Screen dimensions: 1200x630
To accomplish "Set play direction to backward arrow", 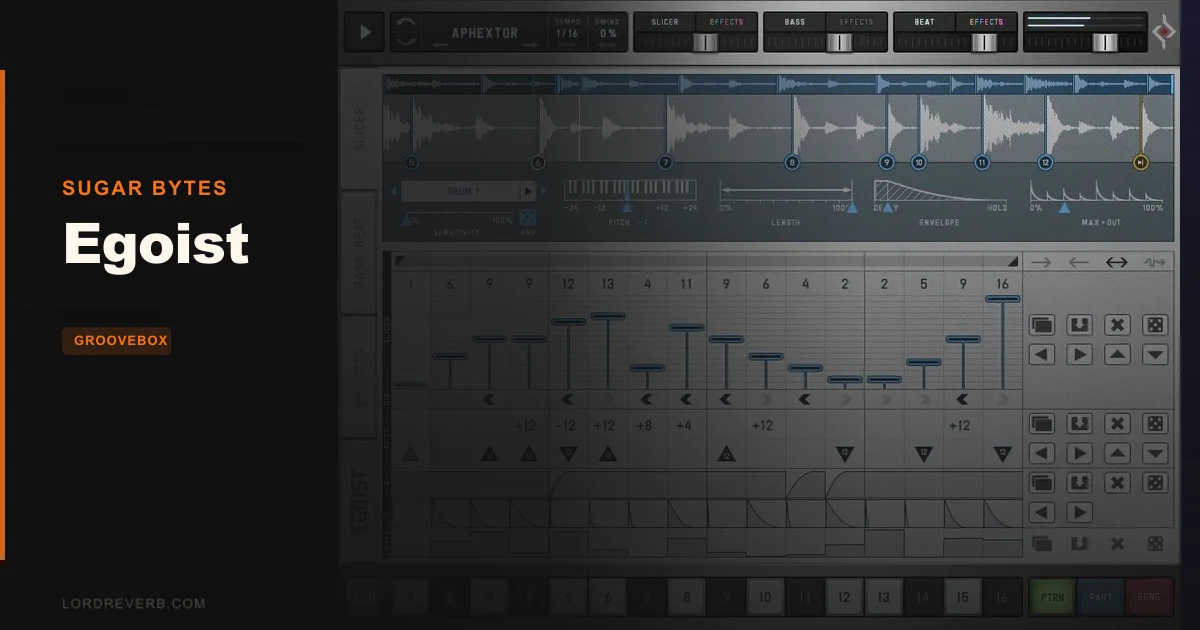I will click(1079, 262).
